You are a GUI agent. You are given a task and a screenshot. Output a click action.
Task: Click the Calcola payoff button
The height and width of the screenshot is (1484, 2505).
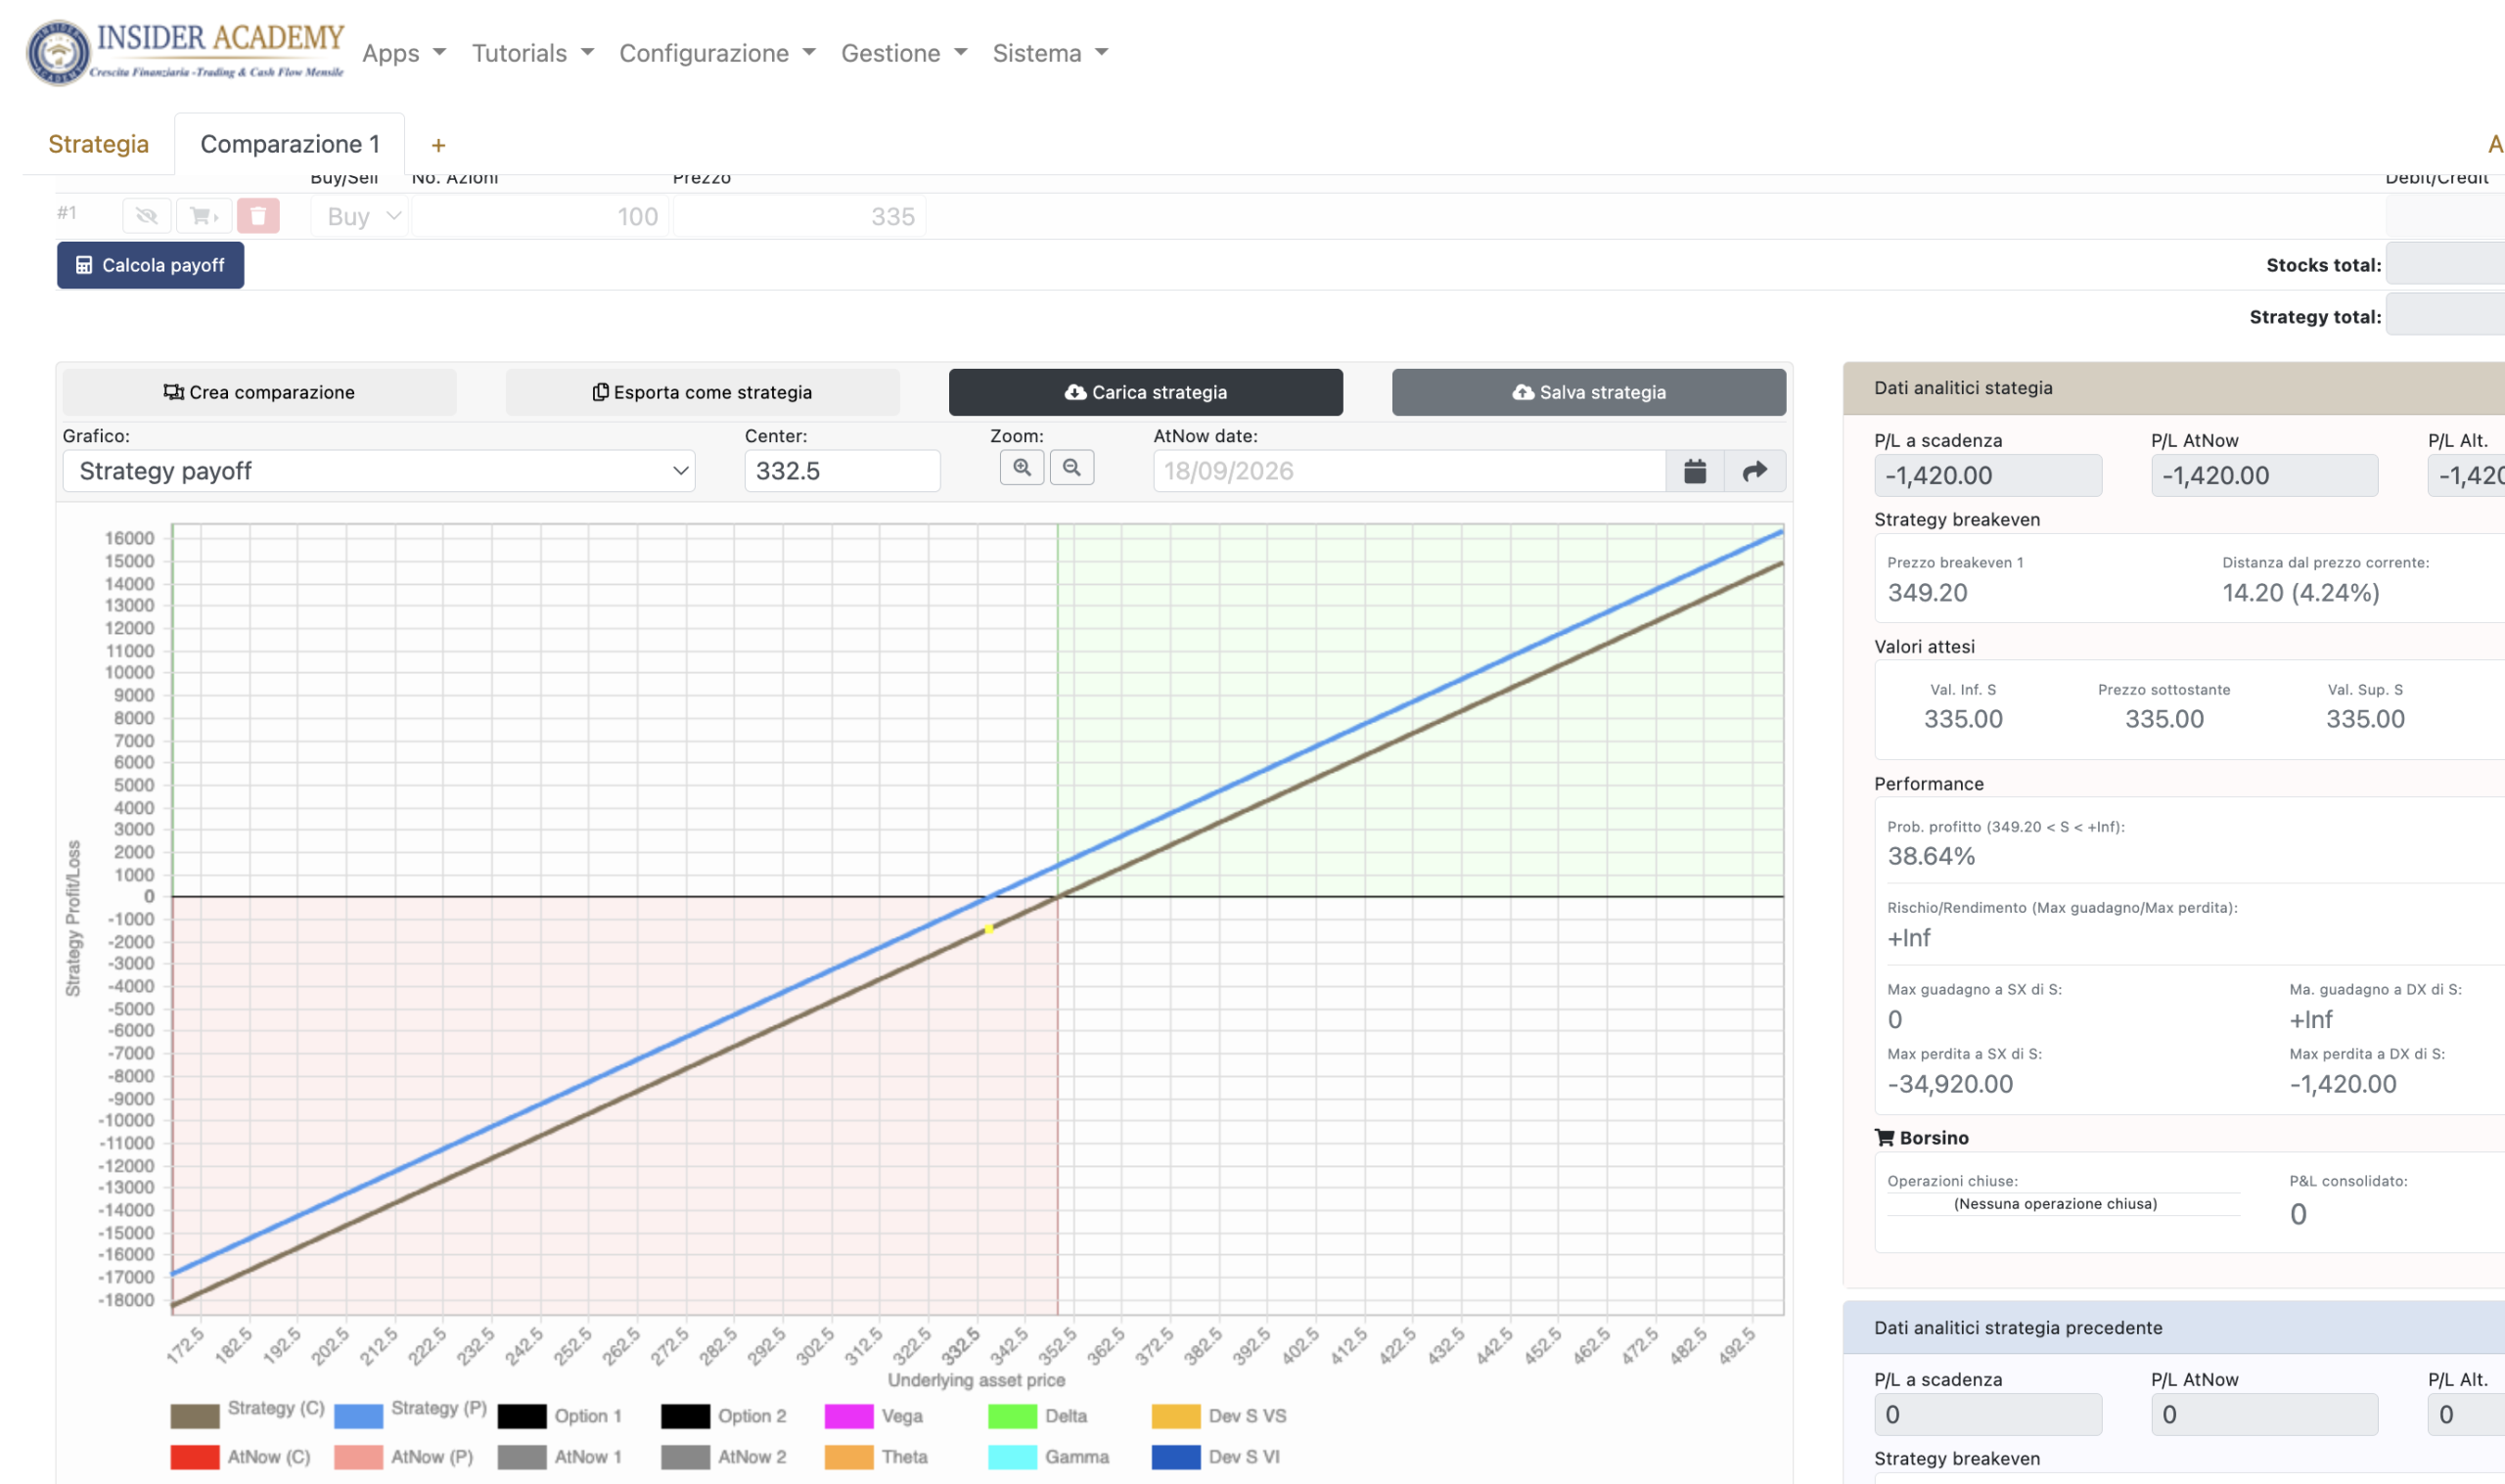150,265
